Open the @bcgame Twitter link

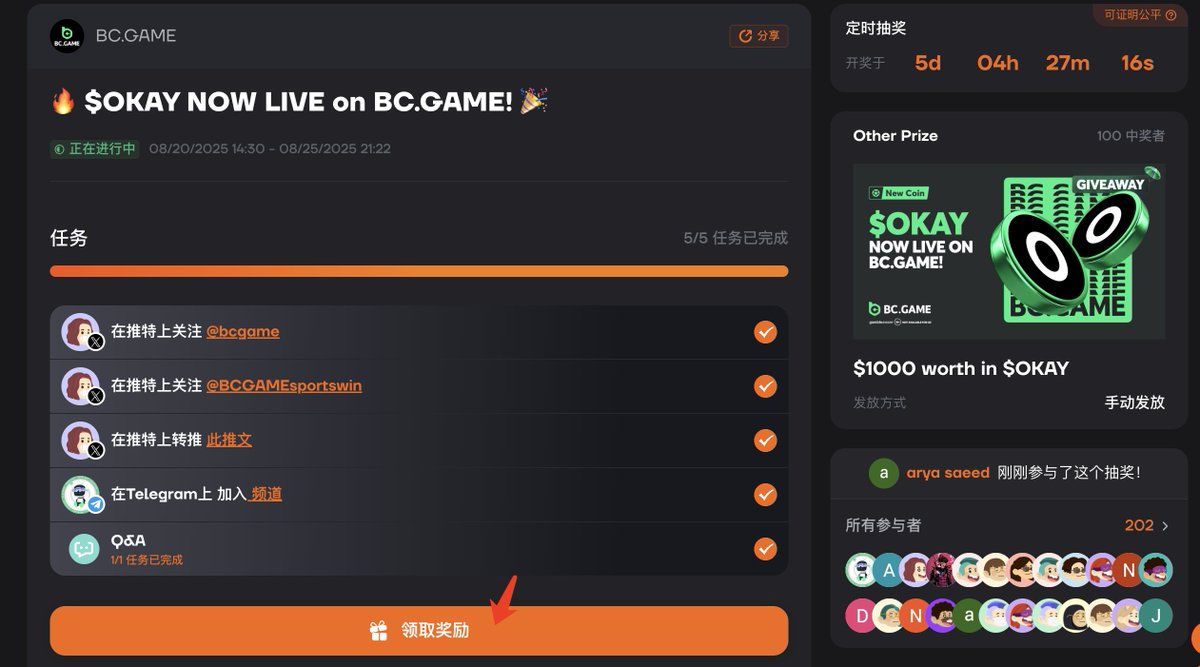point(243,332)
